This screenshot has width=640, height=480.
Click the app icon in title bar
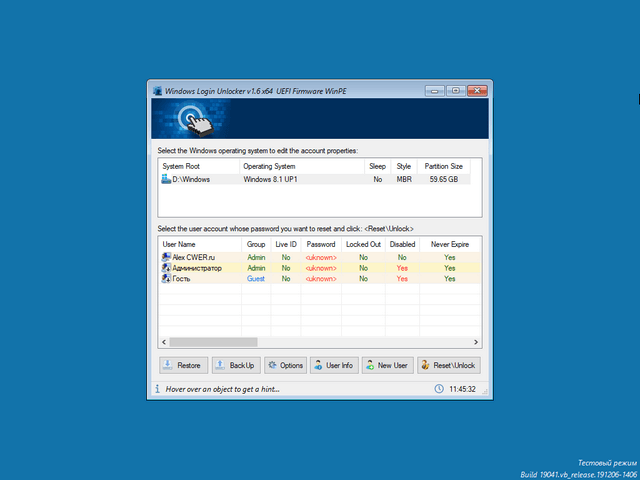157,91
